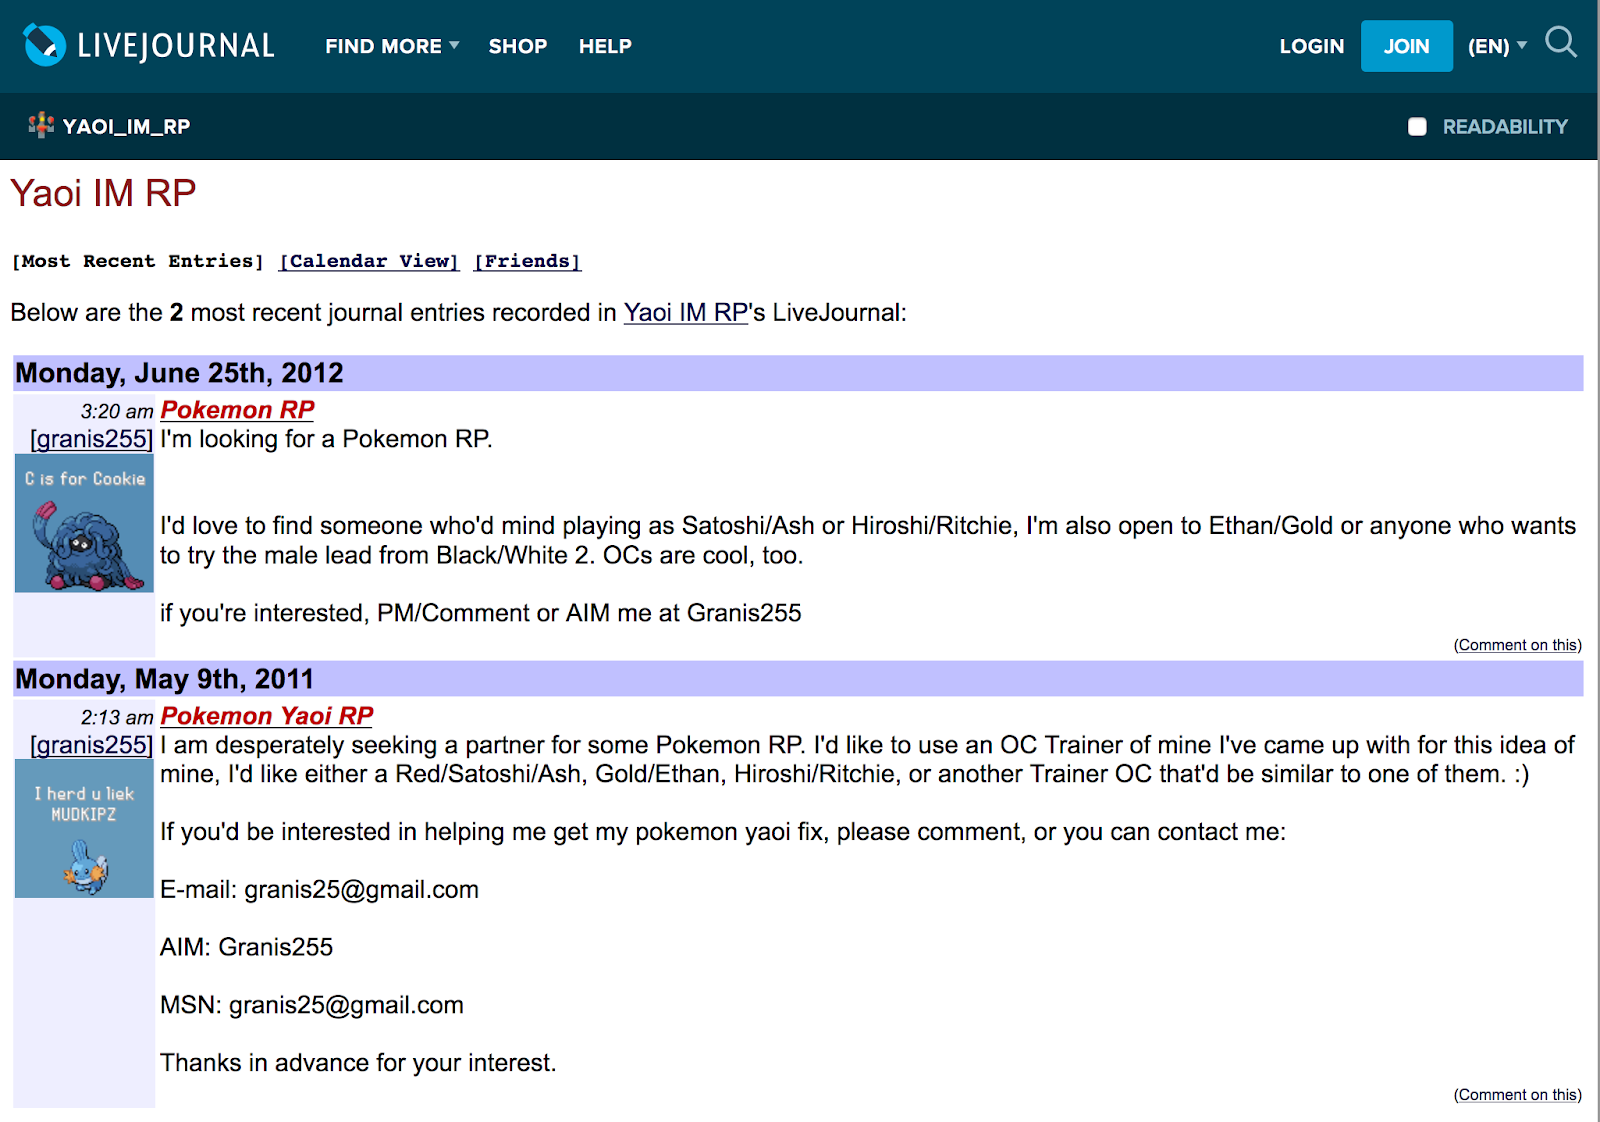Open the Pokemon RP entry title
This screenshot has width=1600, height=1122.
237,410
